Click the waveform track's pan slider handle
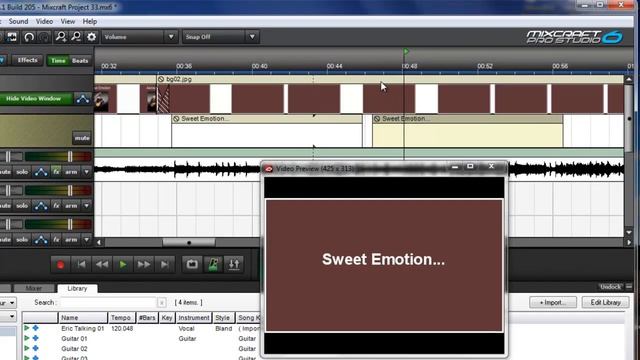Image resolution: width=640 pixels, height=360 pixels. [8, 156]
